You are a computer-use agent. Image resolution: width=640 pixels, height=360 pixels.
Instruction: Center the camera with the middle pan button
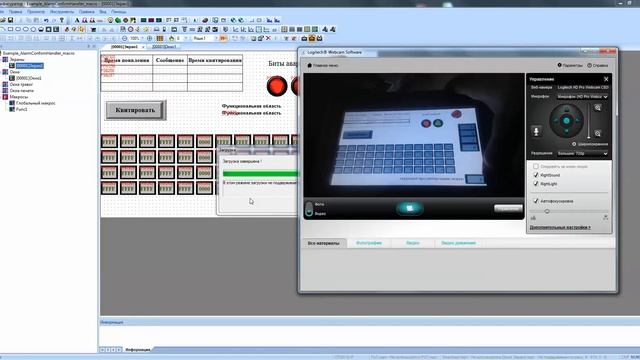pyautogui.click(x=566, y=120)
